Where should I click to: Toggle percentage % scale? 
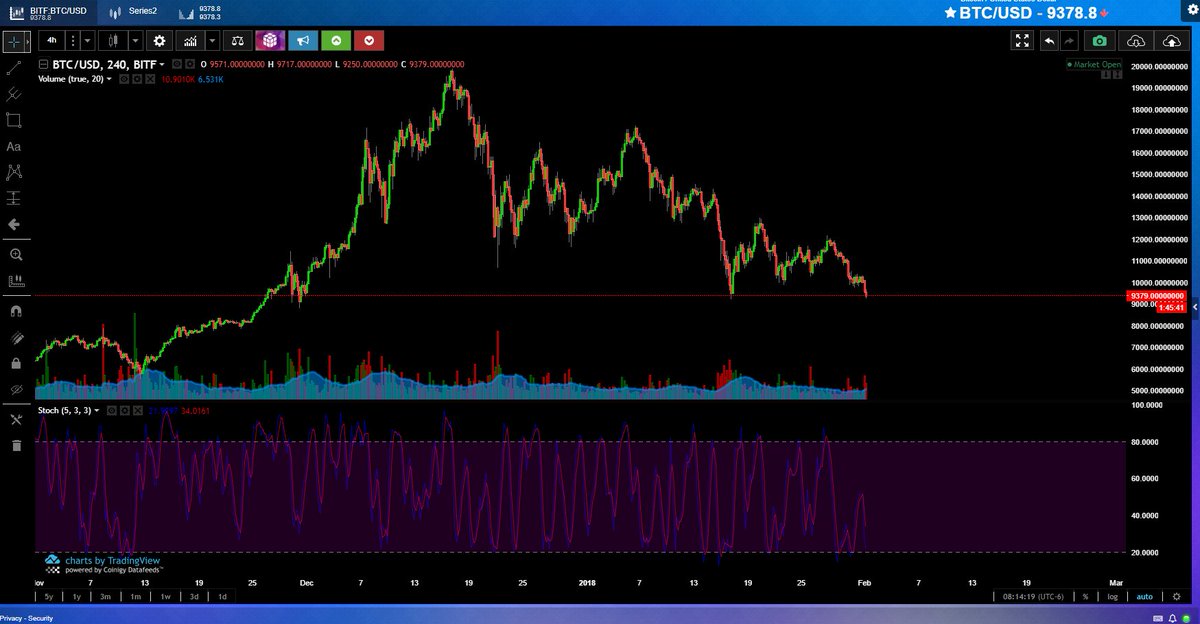pos(1085,597)
